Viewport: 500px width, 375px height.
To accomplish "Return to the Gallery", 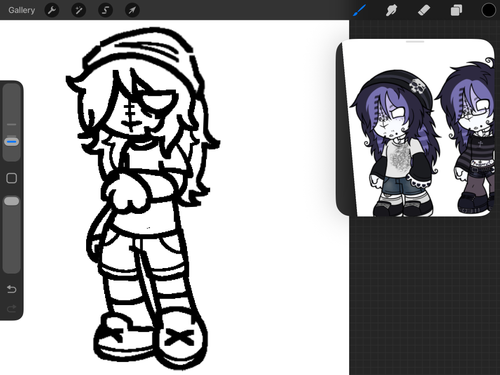I will 22,10.
